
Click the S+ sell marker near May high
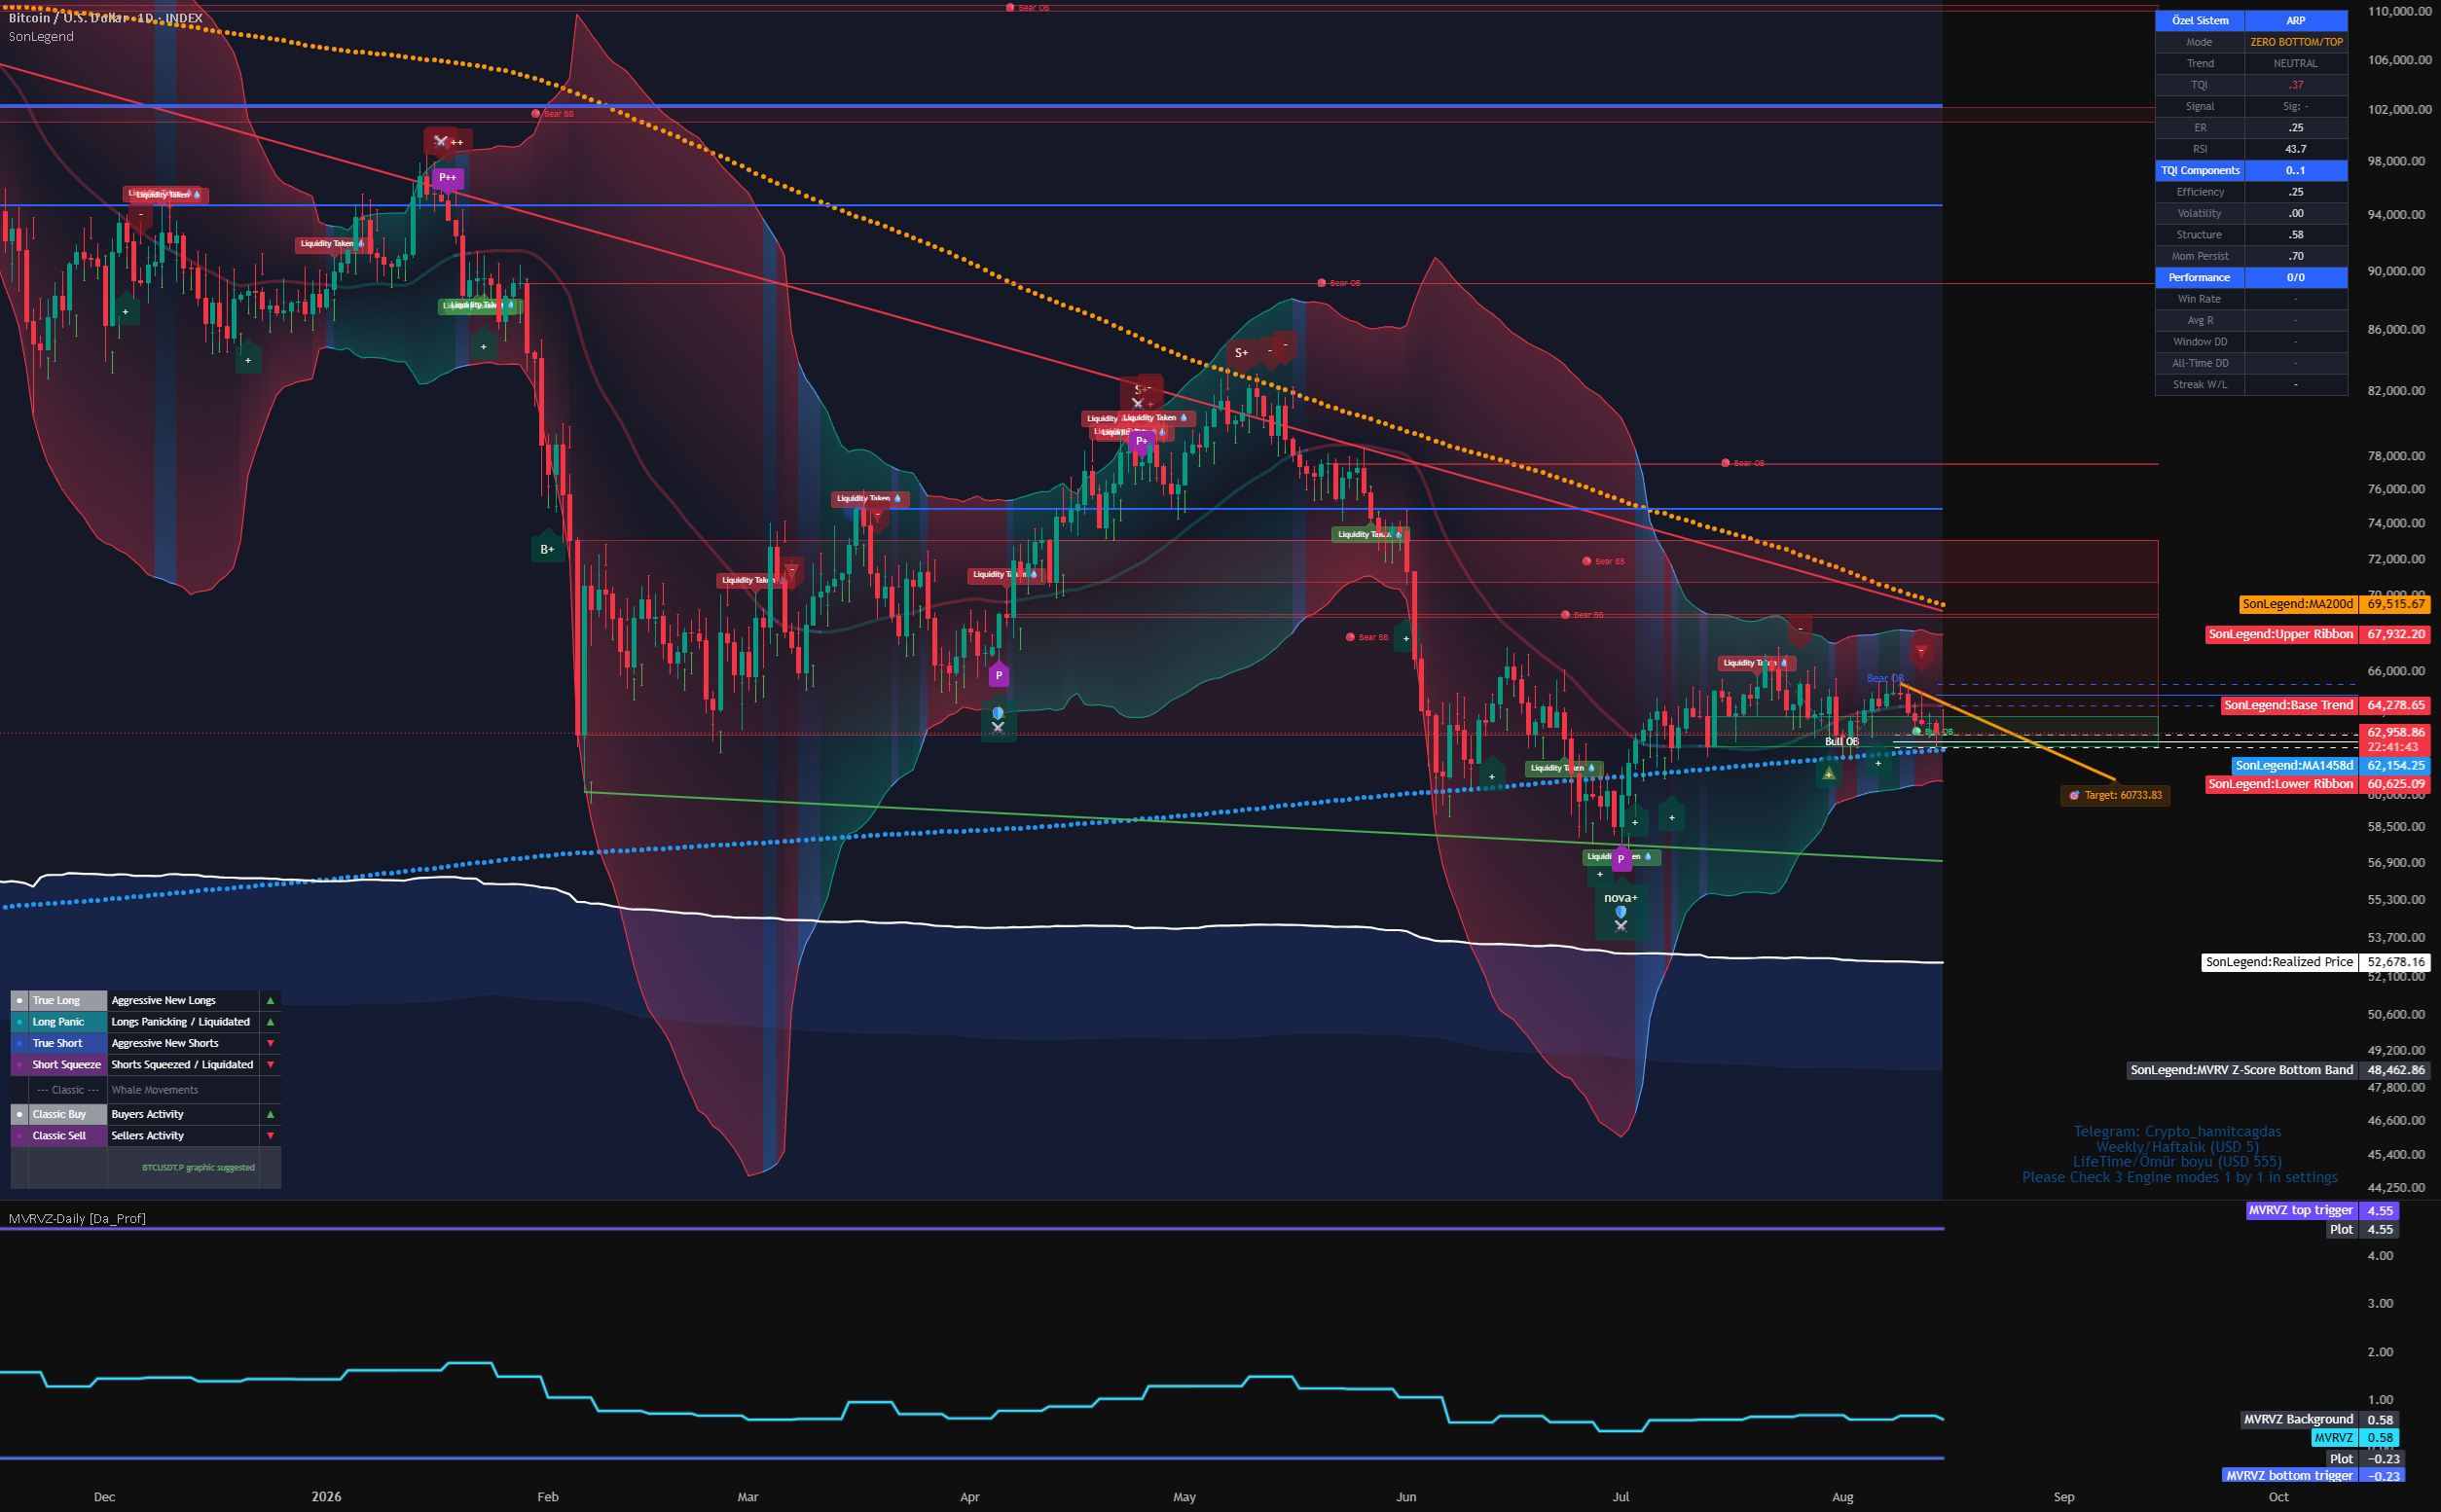click(1241, 352)
